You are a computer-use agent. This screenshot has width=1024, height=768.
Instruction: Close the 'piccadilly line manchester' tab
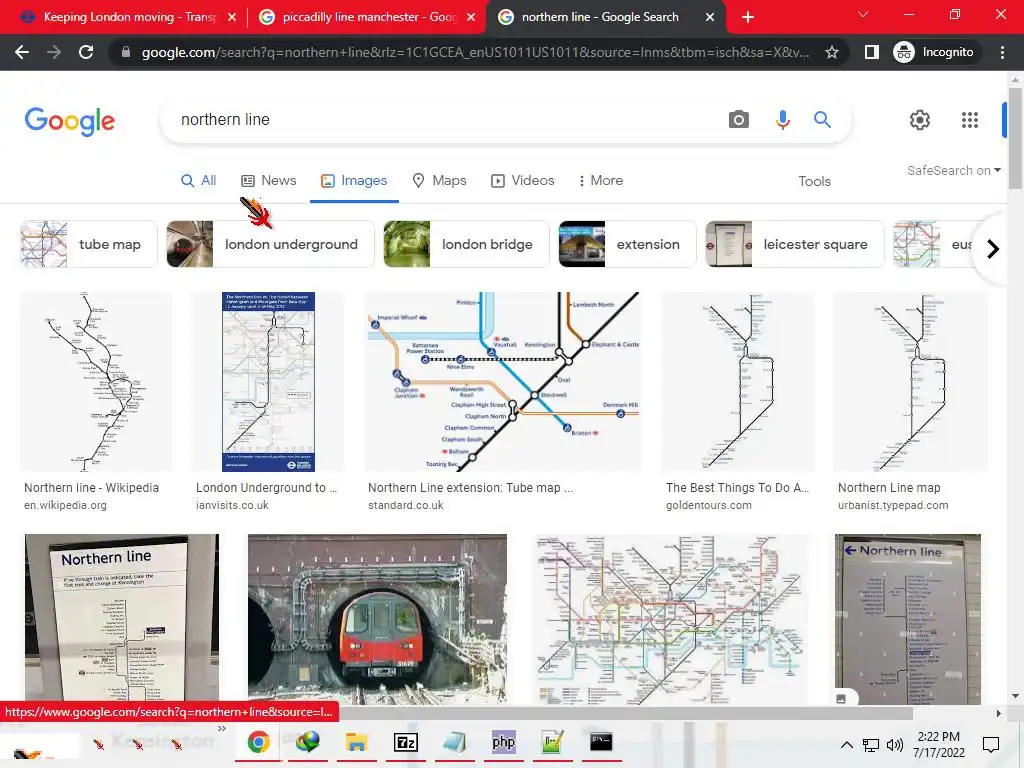click(x=471, y=17)
